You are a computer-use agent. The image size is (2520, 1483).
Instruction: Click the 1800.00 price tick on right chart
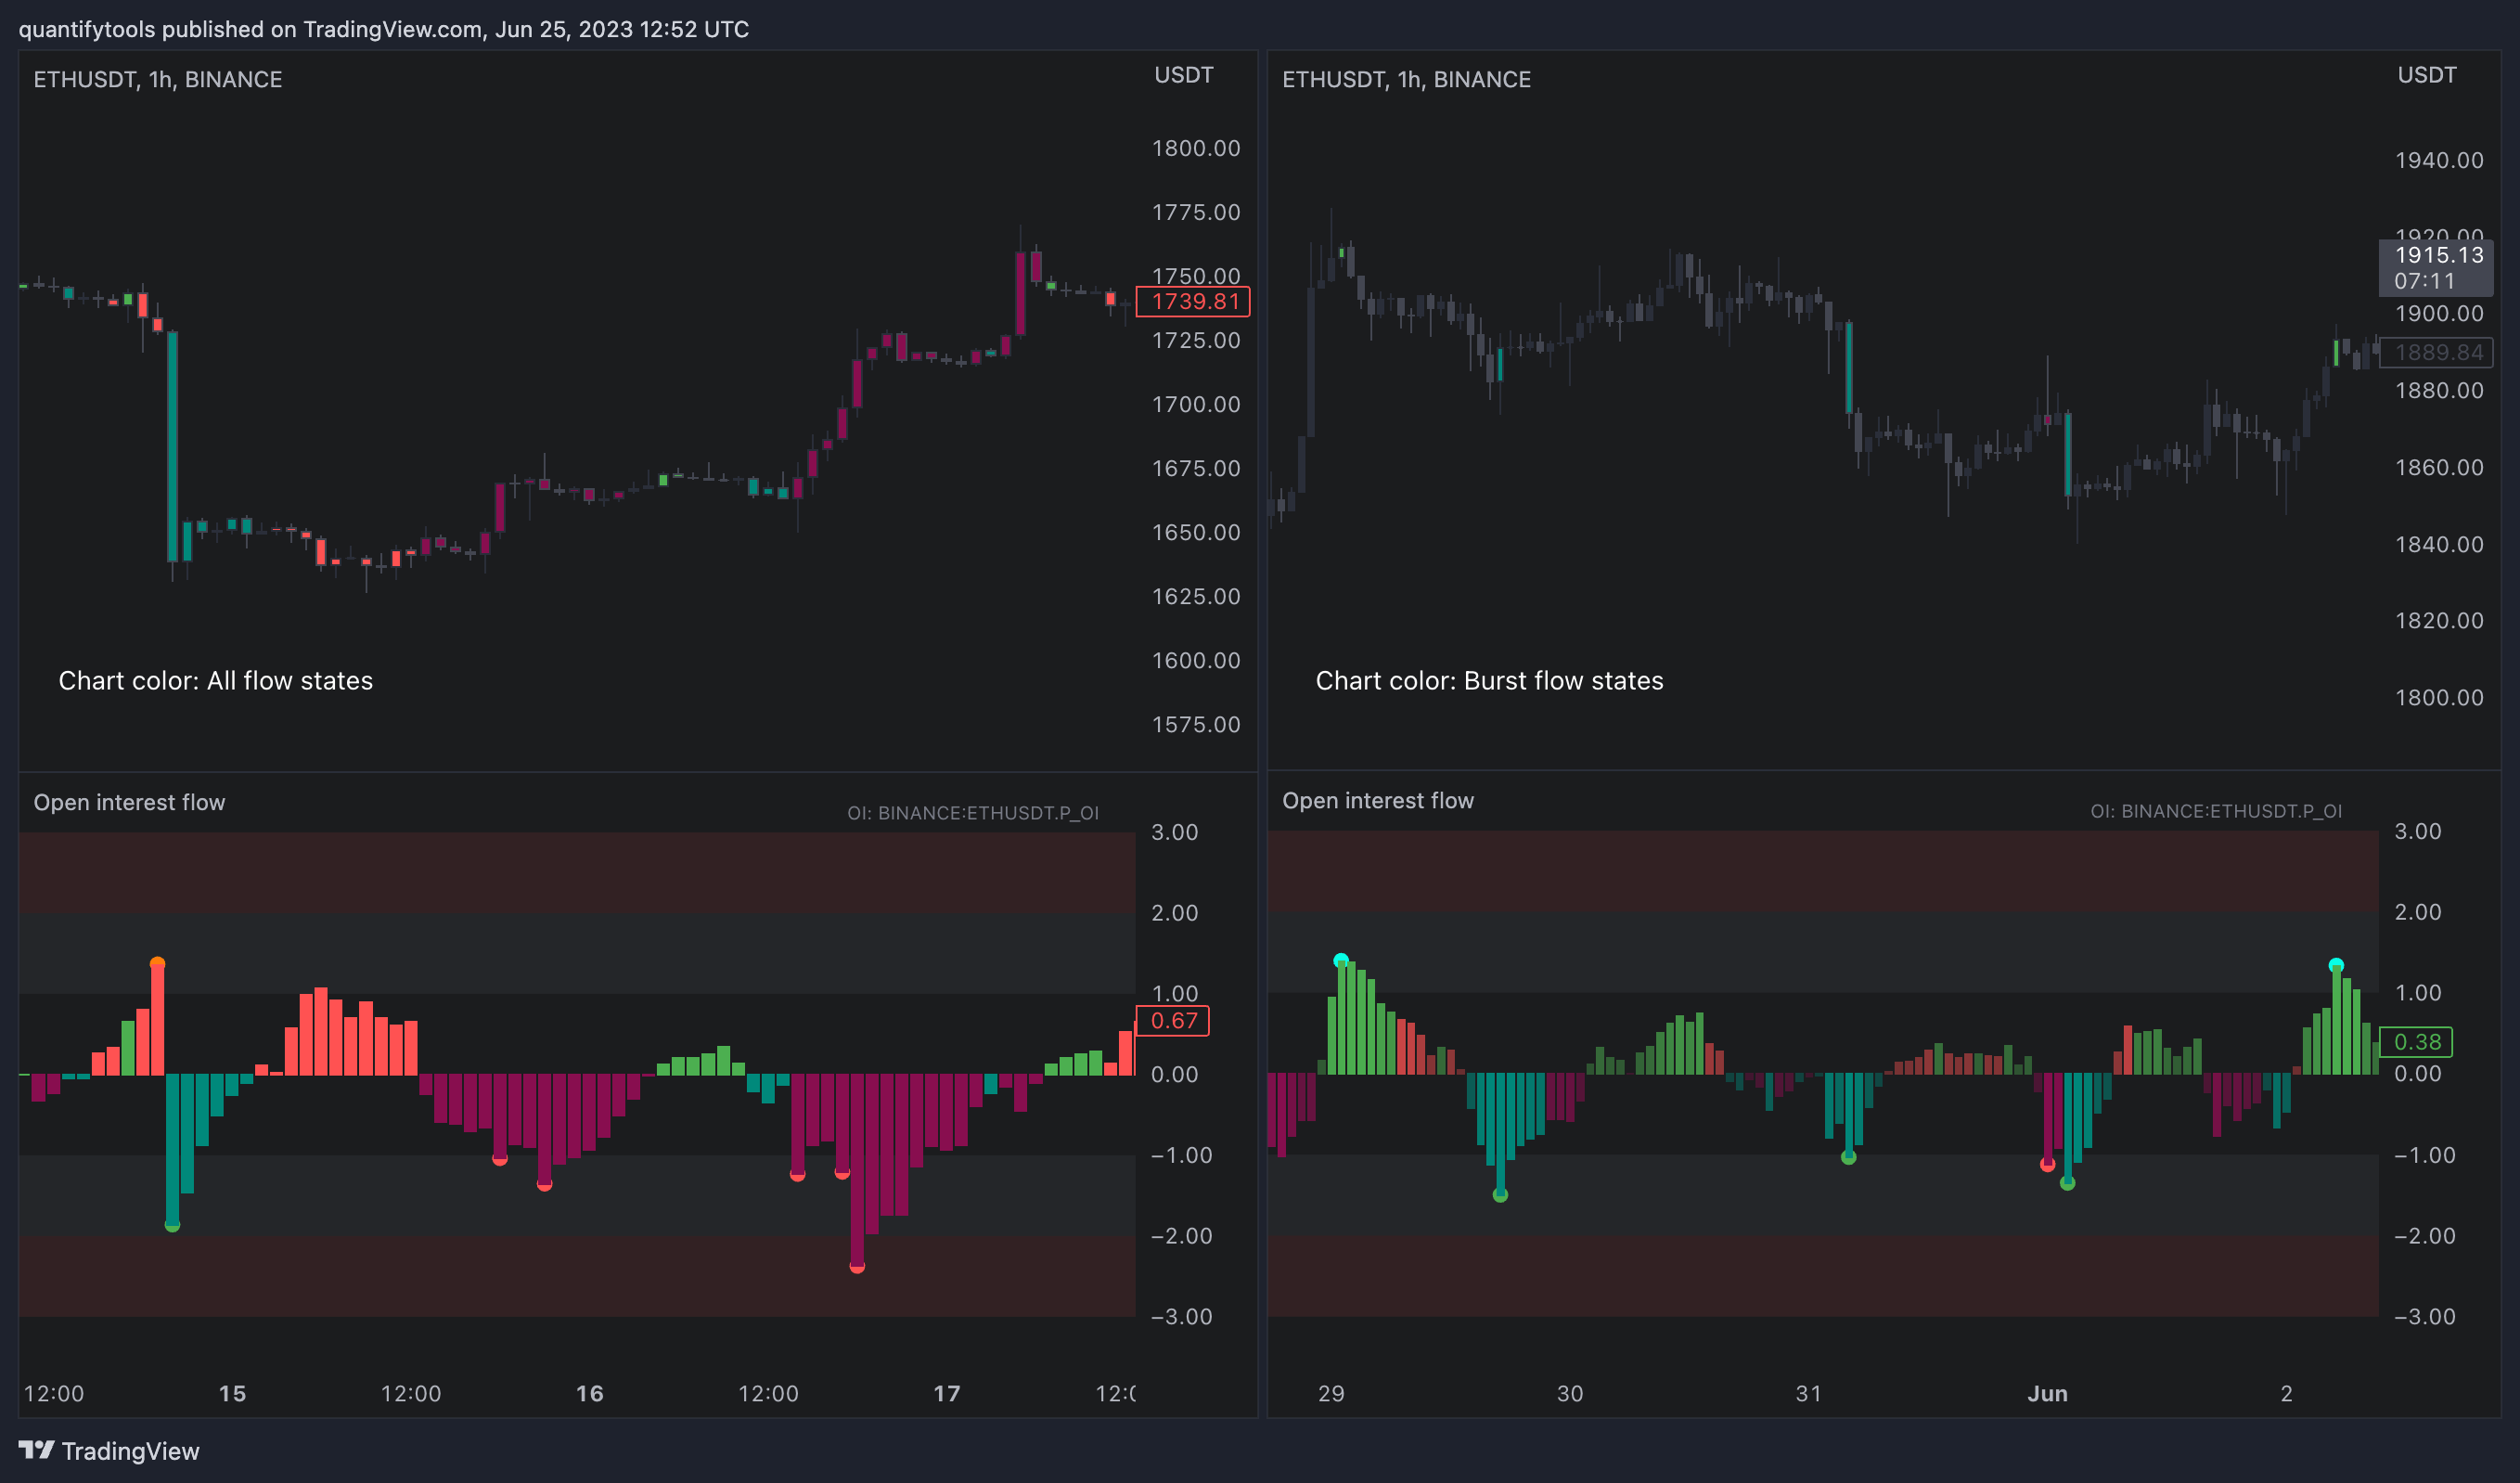pos(2439,697)
